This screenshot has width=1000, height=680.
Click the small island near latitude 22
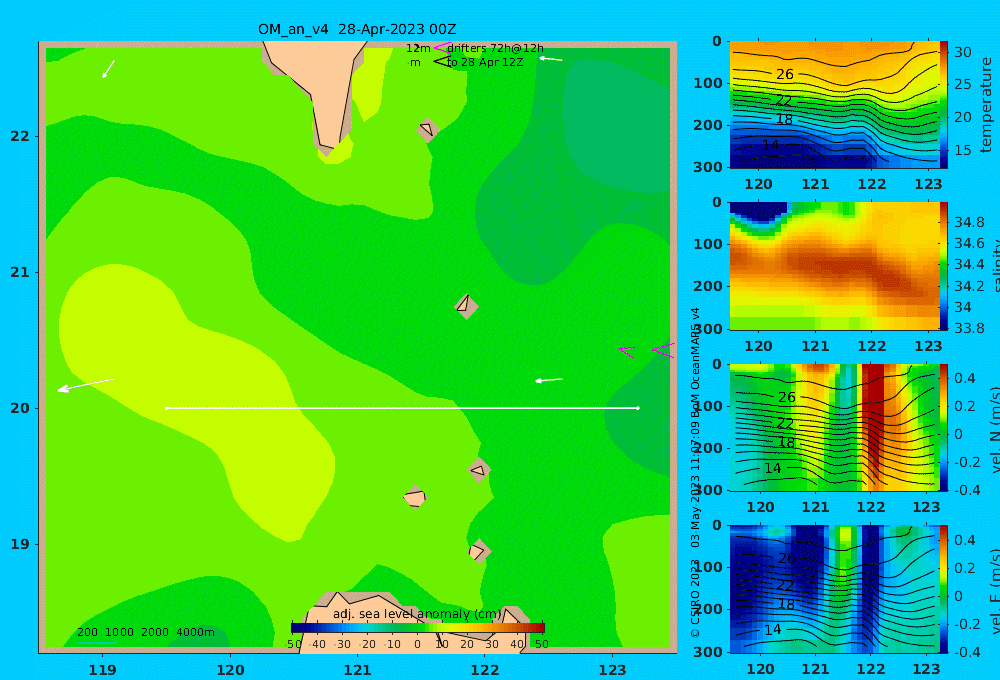pyautogui.click(x=428, y=129)
